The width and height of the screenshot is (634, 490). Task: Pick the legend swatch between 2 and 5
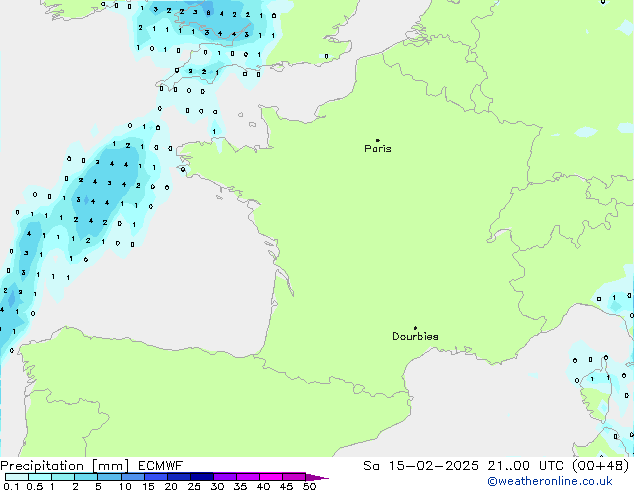pyautogui.click(x=86, y=477)
